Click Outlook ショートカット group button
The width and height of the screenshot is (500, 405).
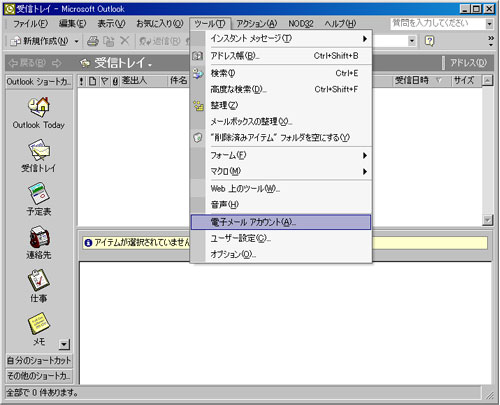click(x=39, y=82)
